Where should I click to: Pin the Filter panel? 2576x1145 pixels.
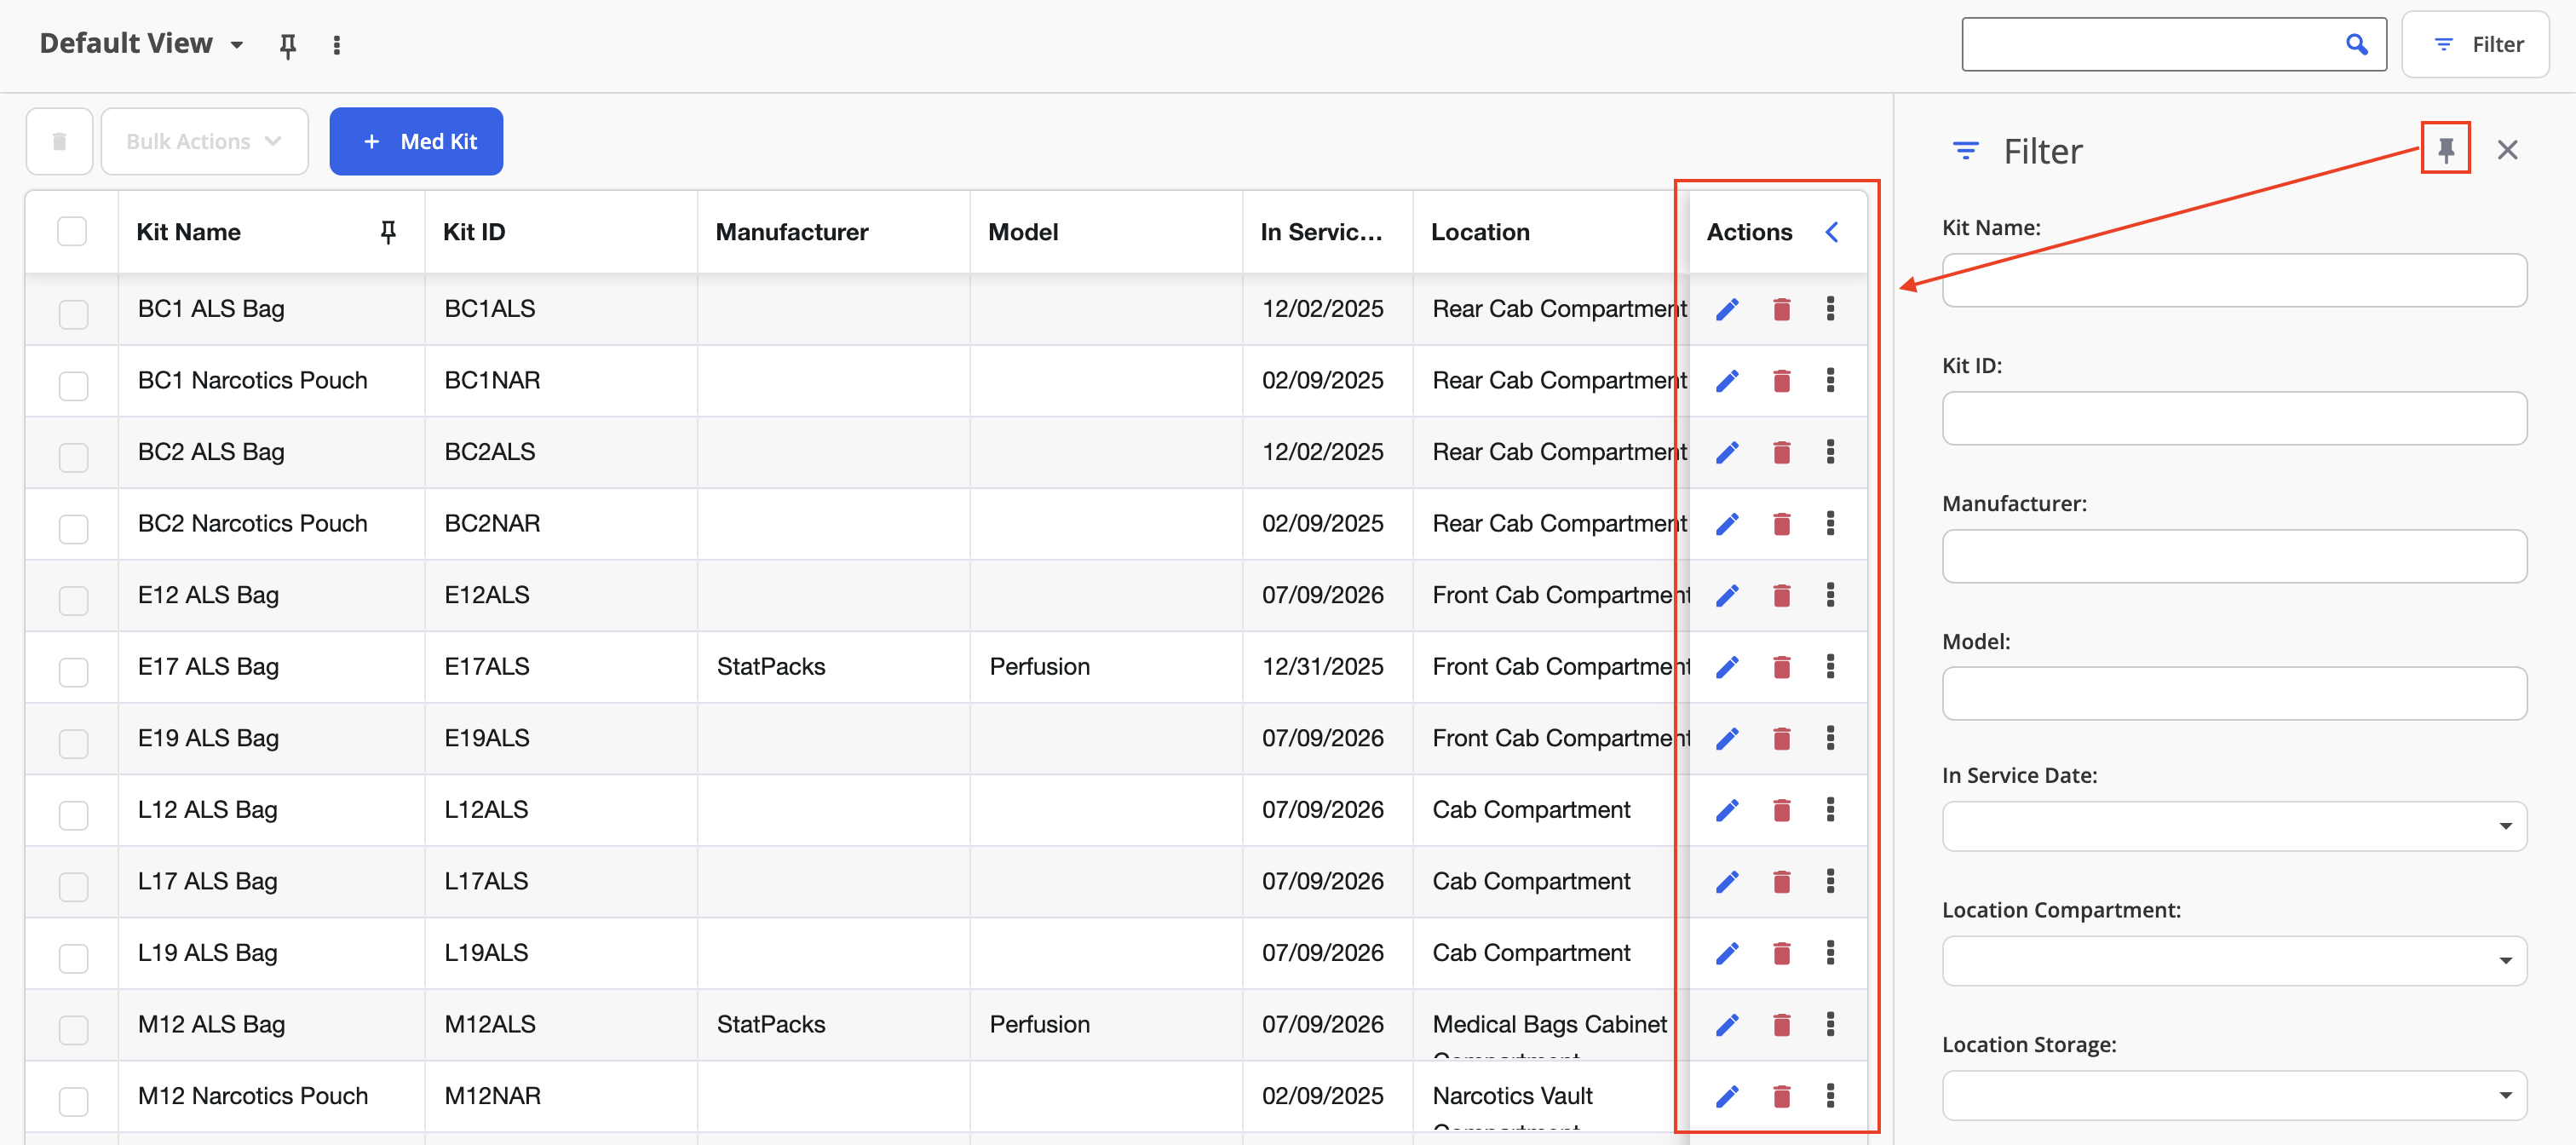click(2445, 149)
